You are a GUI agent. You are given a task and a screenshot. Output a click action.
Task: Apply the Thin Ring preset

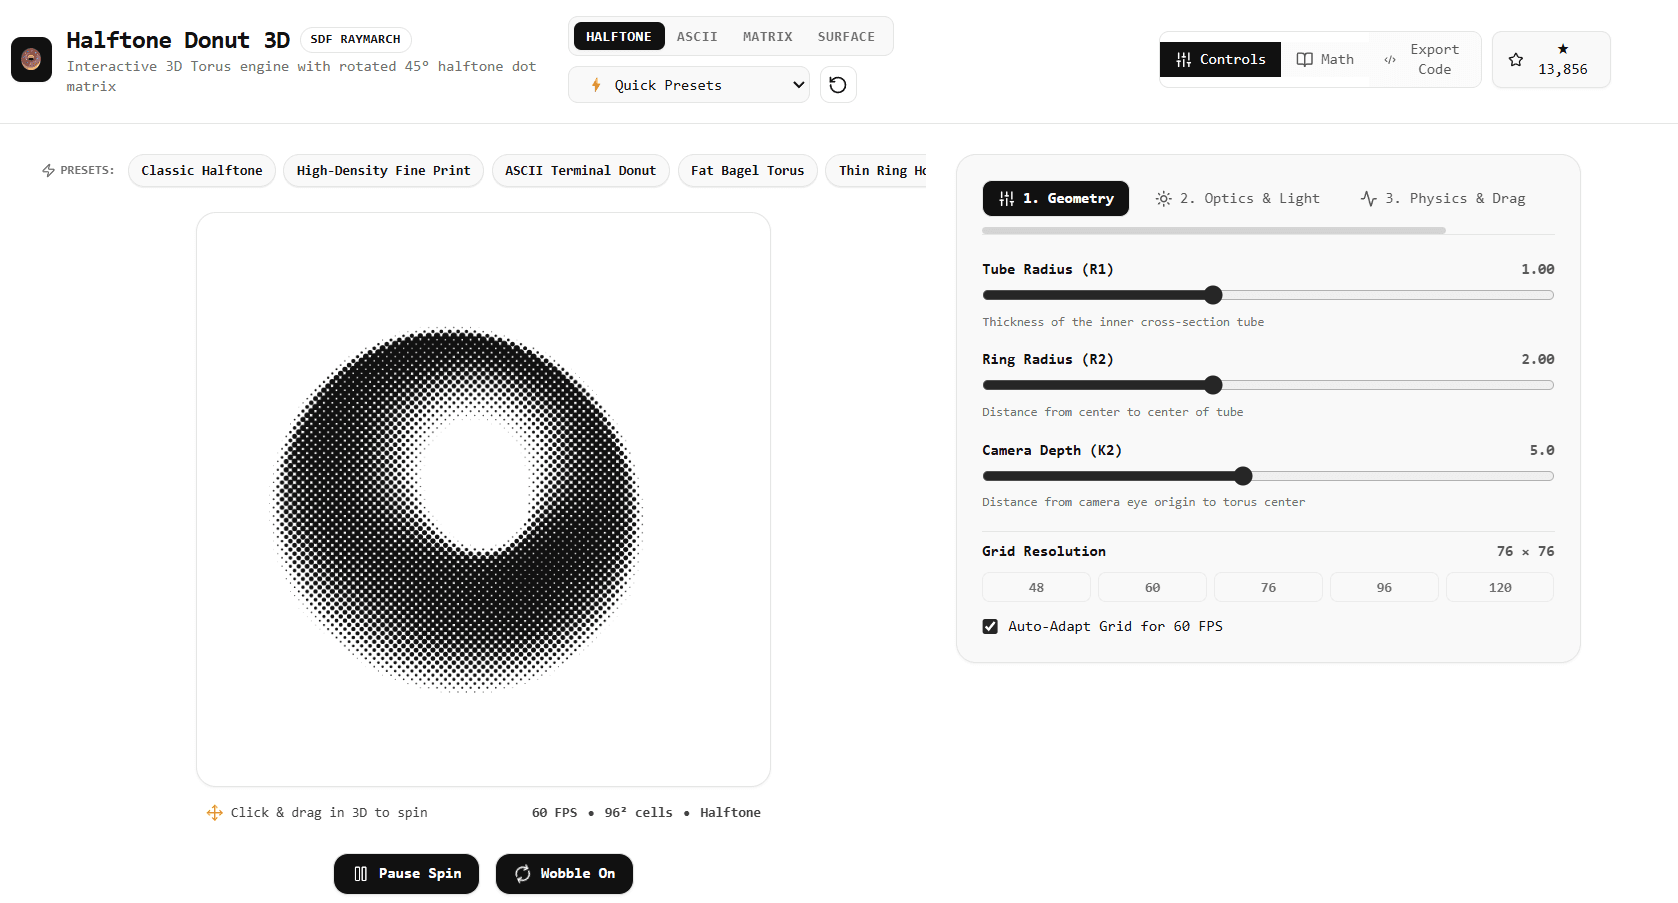[x=877, y=171]
